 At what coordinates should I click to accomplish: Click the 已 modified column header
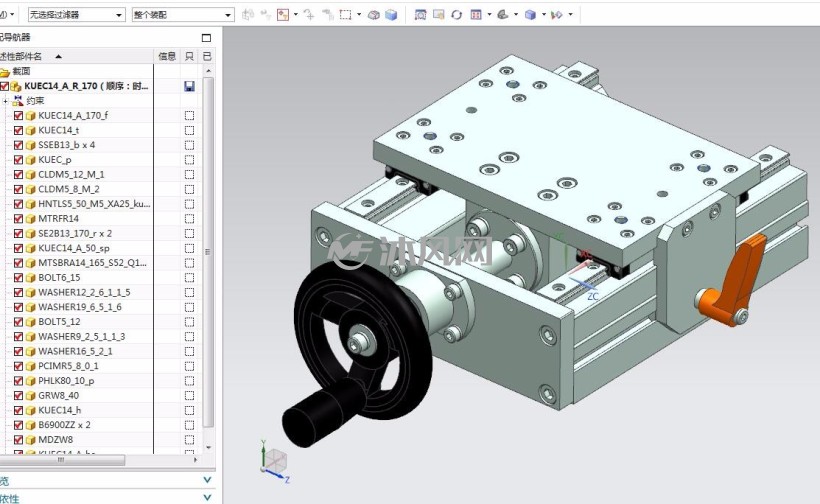pos(207,56)
